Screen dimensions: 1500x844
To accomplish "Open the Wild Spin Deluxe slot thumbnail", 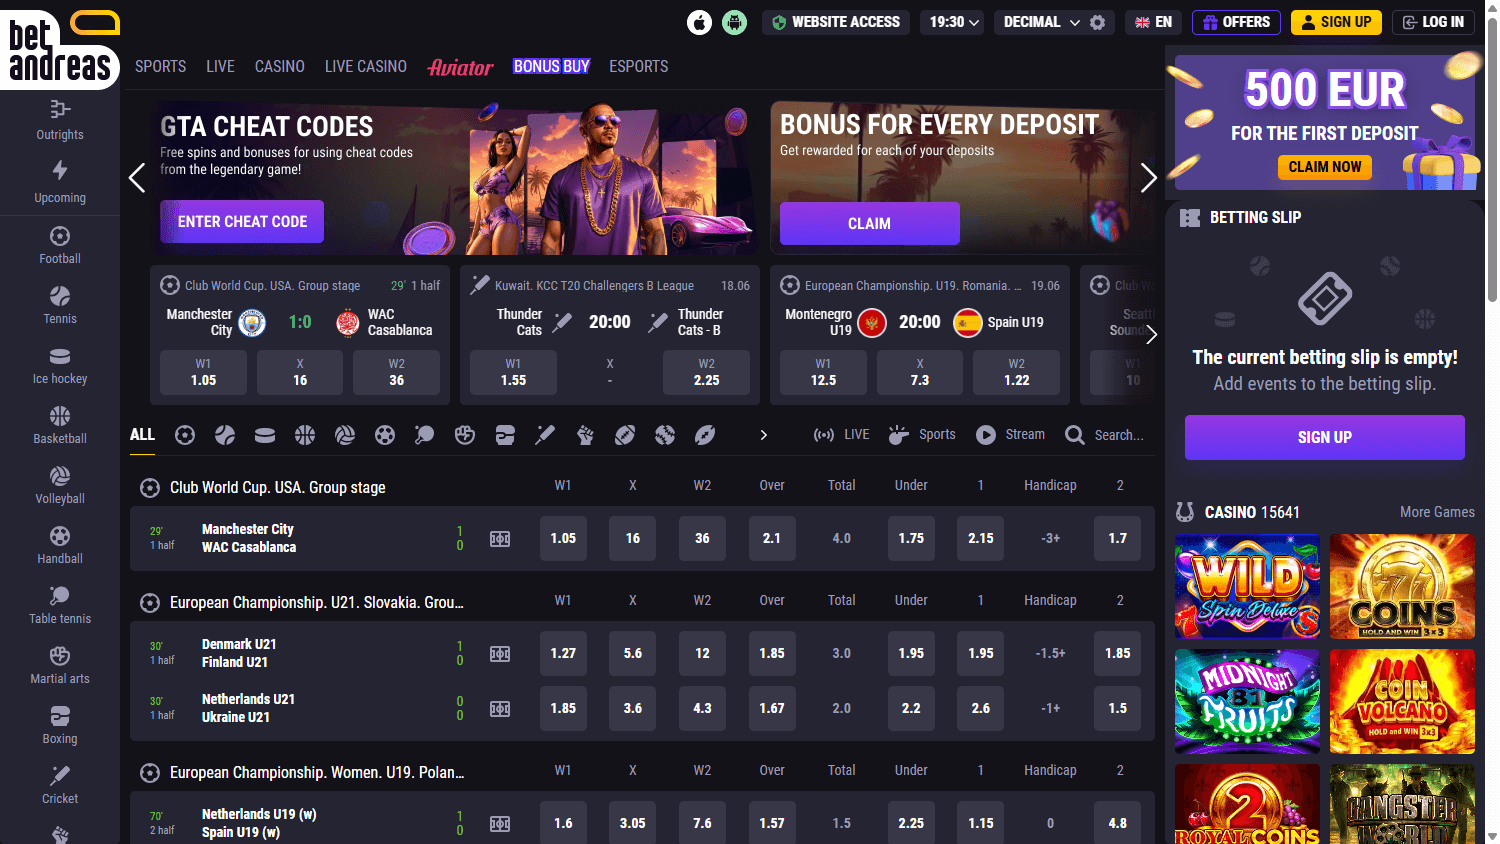I will 1247,586.
